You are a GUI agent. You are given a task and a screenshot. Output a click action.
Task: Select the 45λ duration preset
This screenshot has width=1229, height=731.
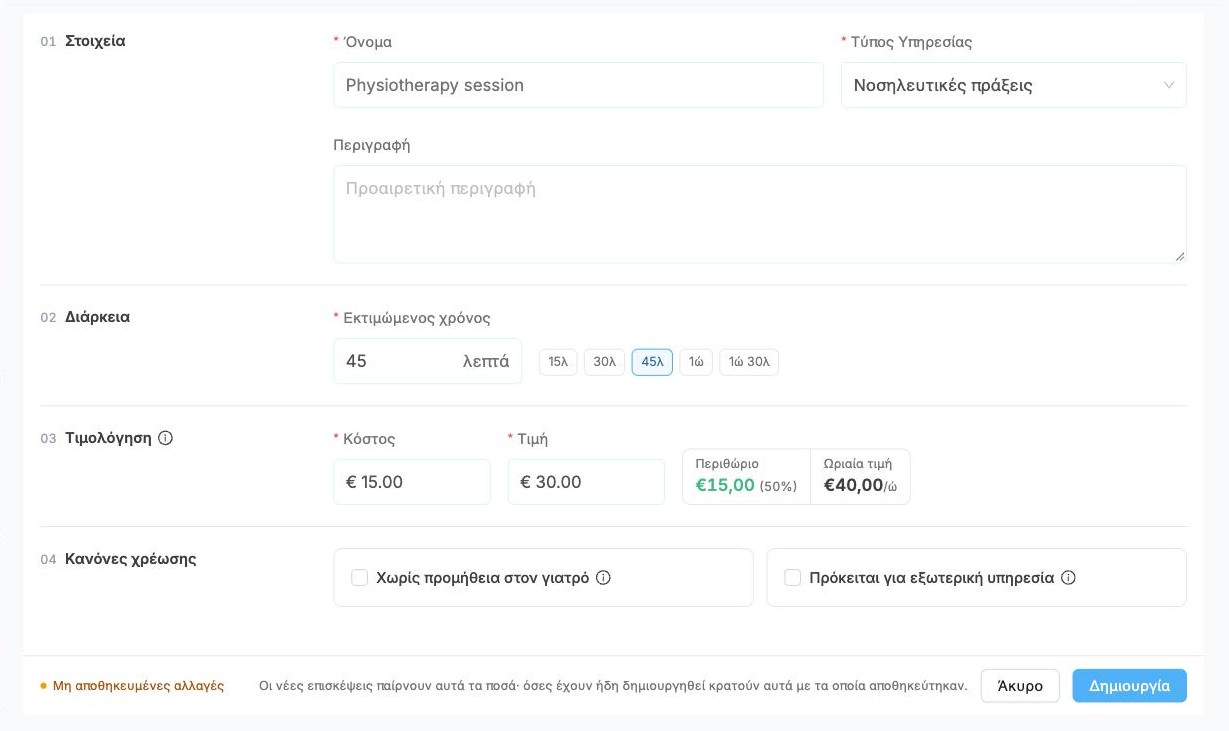click(652, 362)
